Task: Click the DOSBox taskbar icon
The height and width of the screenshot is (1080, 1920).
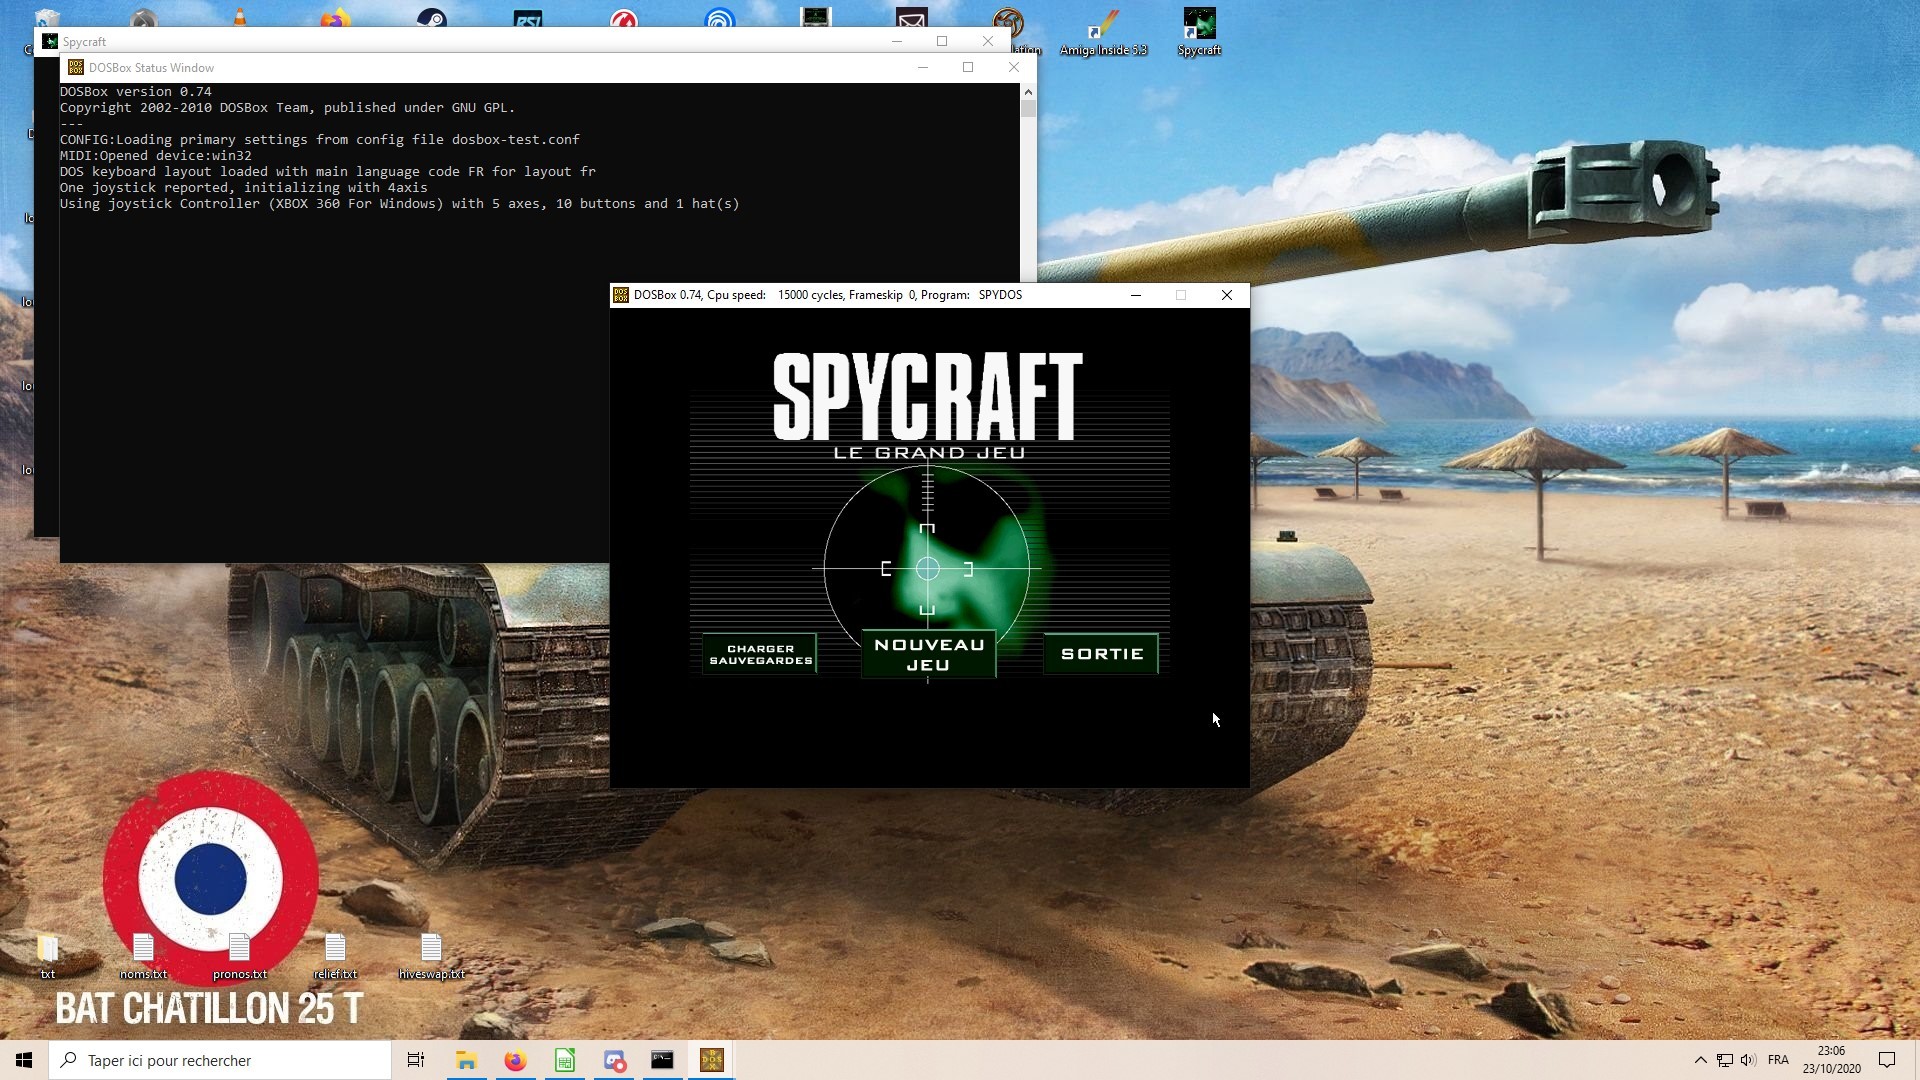Action: coord(711,1060)
